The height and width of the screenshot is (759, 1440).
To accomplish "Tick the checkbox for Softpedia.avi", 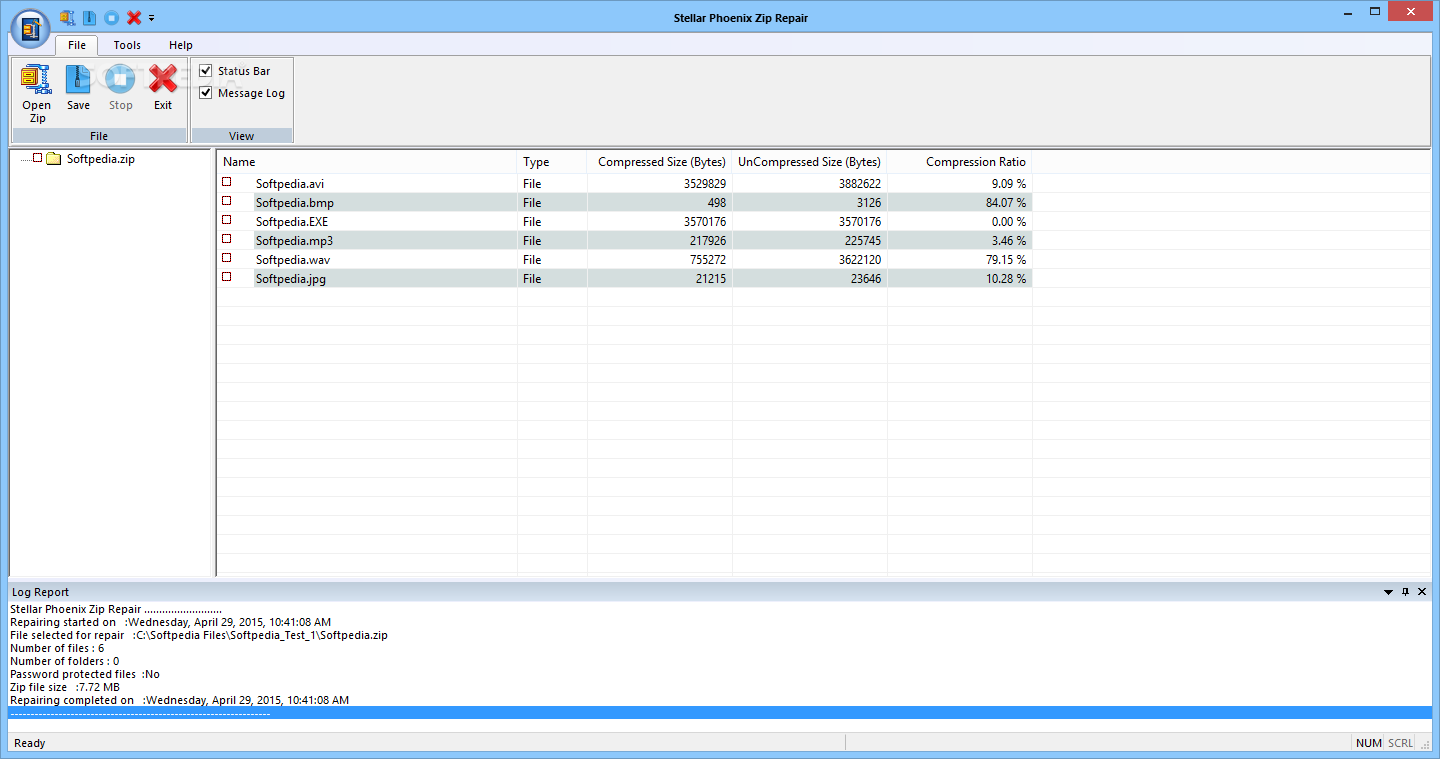I will (x=227, y=182).
